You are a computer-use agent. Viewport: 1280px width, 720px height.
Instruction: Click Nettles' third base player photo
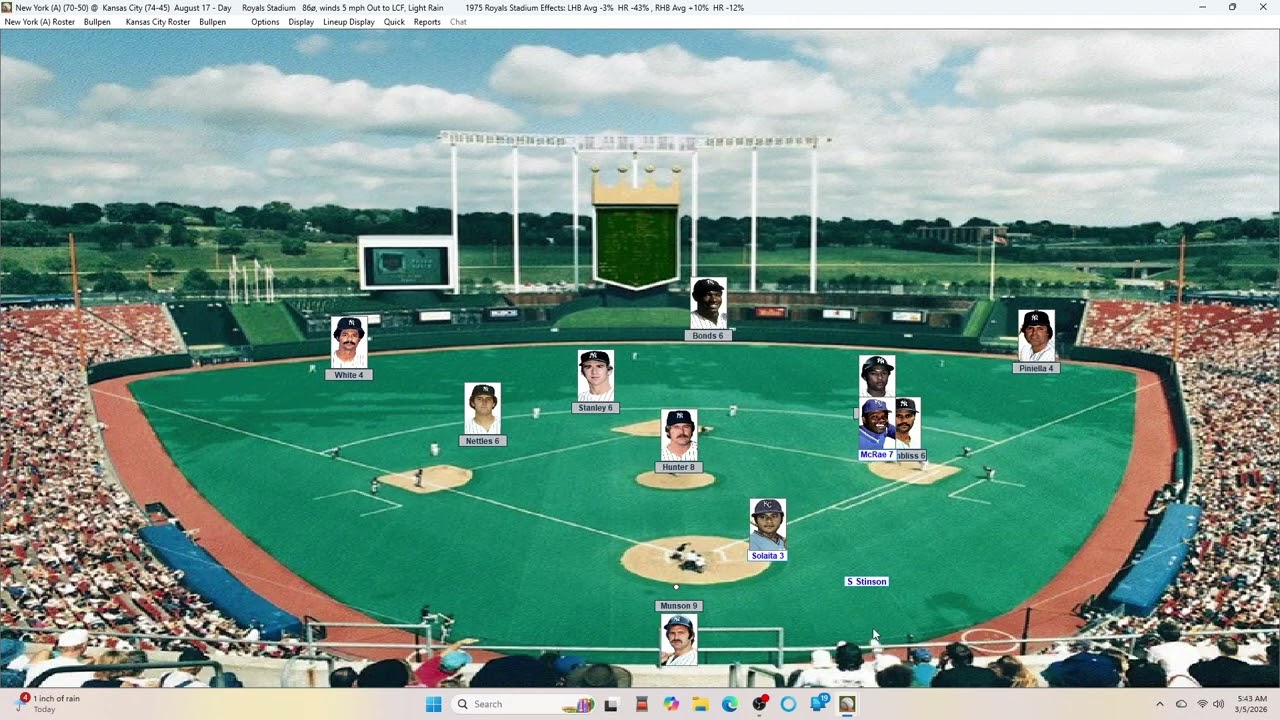(x=482, y=408)
